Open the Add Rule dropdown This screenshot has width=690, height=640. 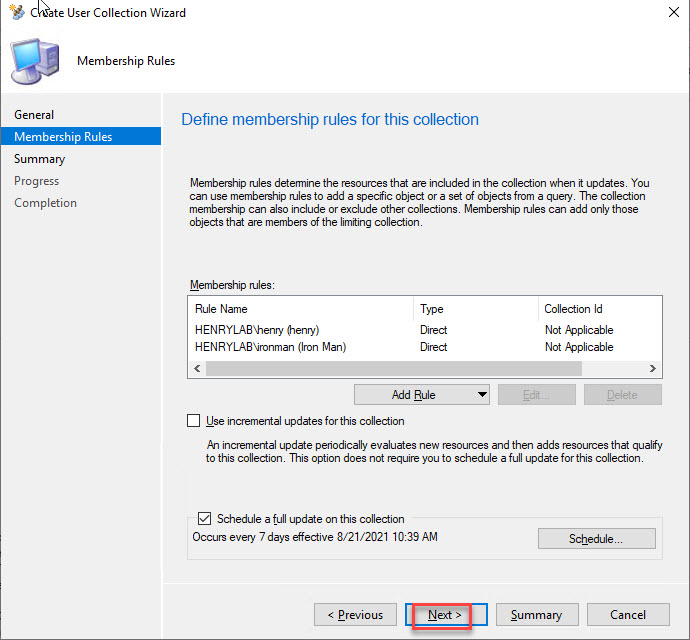421,395
